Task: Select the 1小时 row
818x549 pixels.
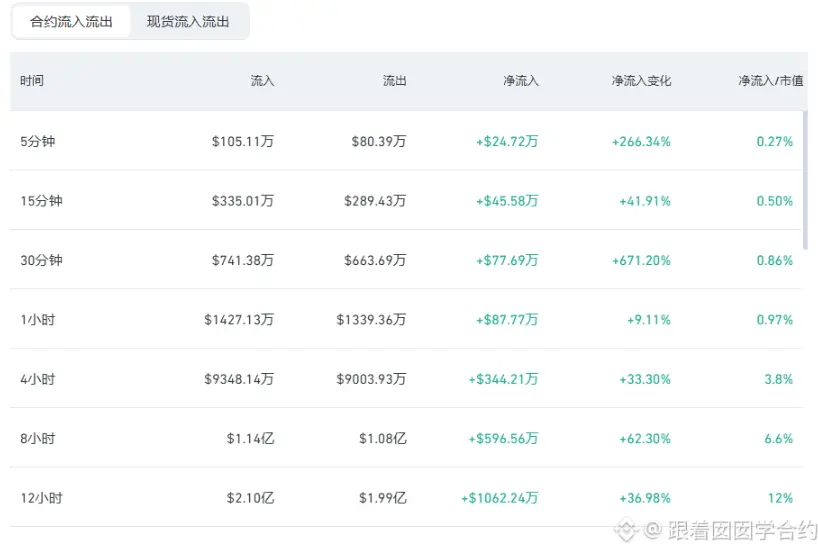Action: click(406, 319)
